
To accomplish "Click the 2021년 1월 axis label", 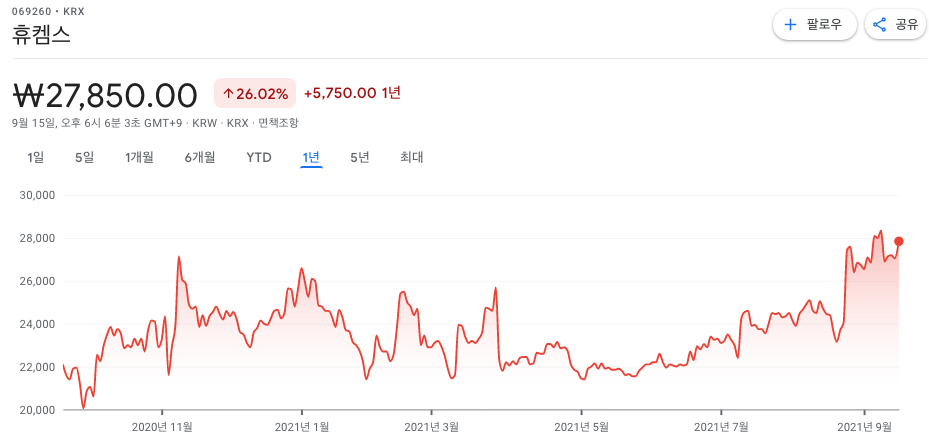I will (x=302, y=426).
